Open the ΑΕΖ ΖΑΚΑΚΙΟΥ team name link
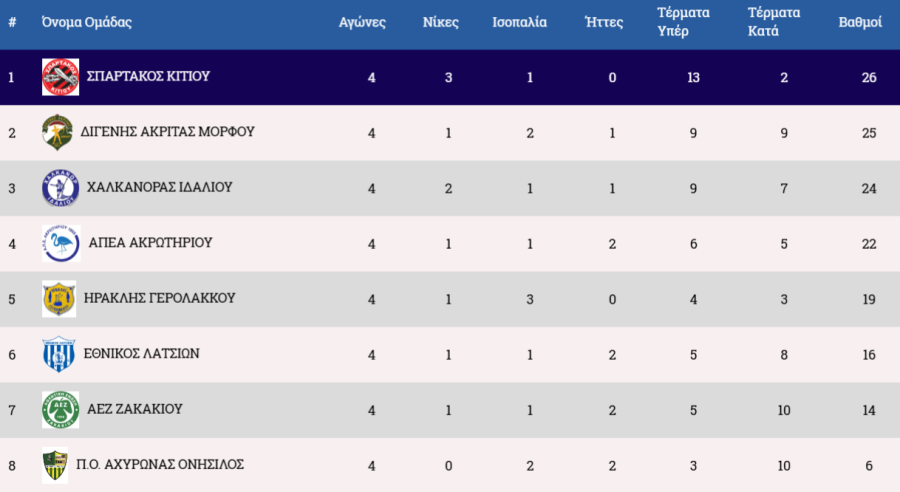The height and width of the screenshot is (492, 900). click(x=136, y=409)
